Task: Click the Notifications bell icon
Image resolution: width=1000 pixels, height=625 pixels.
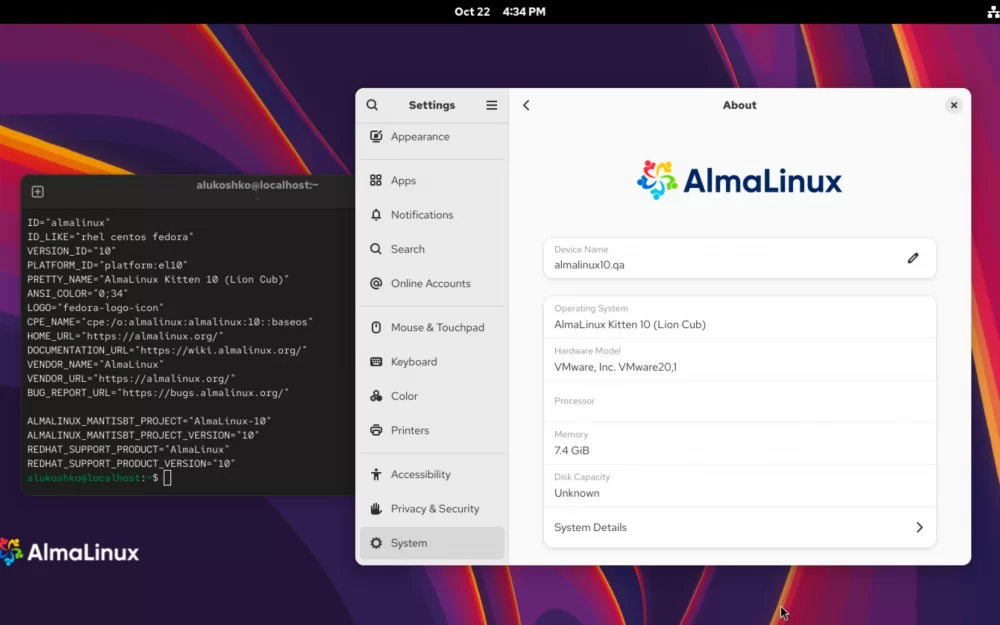Action: click(376, 215)
